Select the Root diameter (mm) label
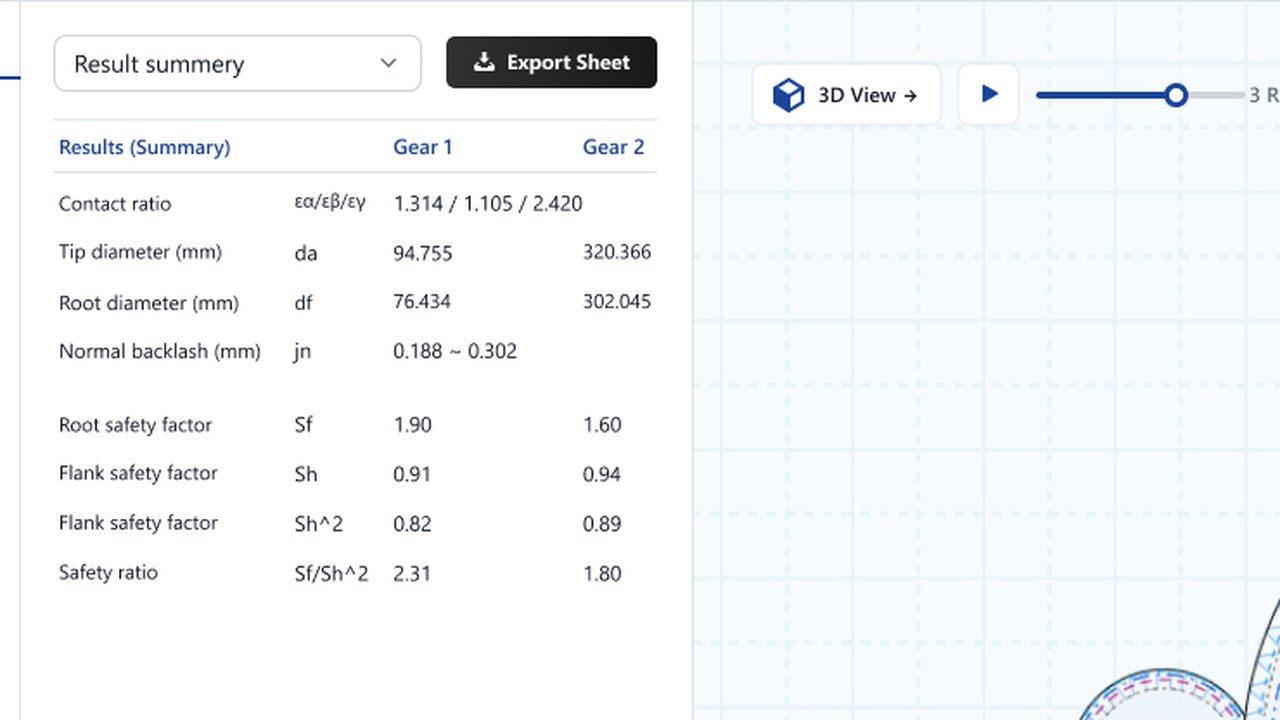 click(149, 303)
